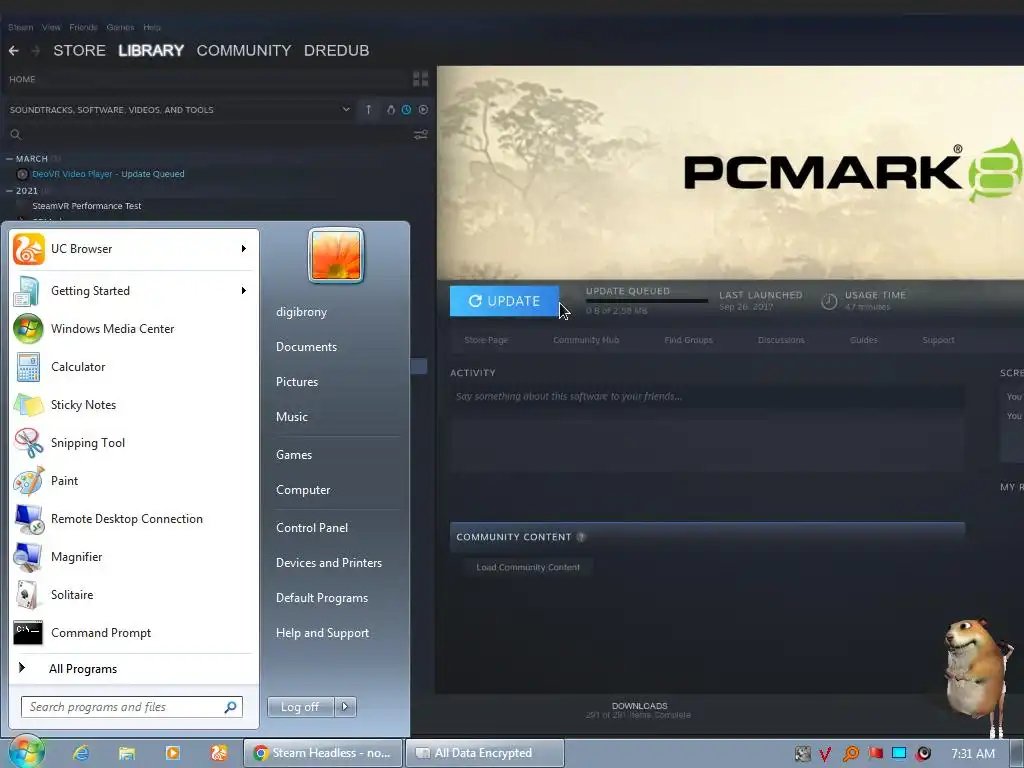Open Getting Started
This screenshot has width=1024, height=768.
point(134,291)
